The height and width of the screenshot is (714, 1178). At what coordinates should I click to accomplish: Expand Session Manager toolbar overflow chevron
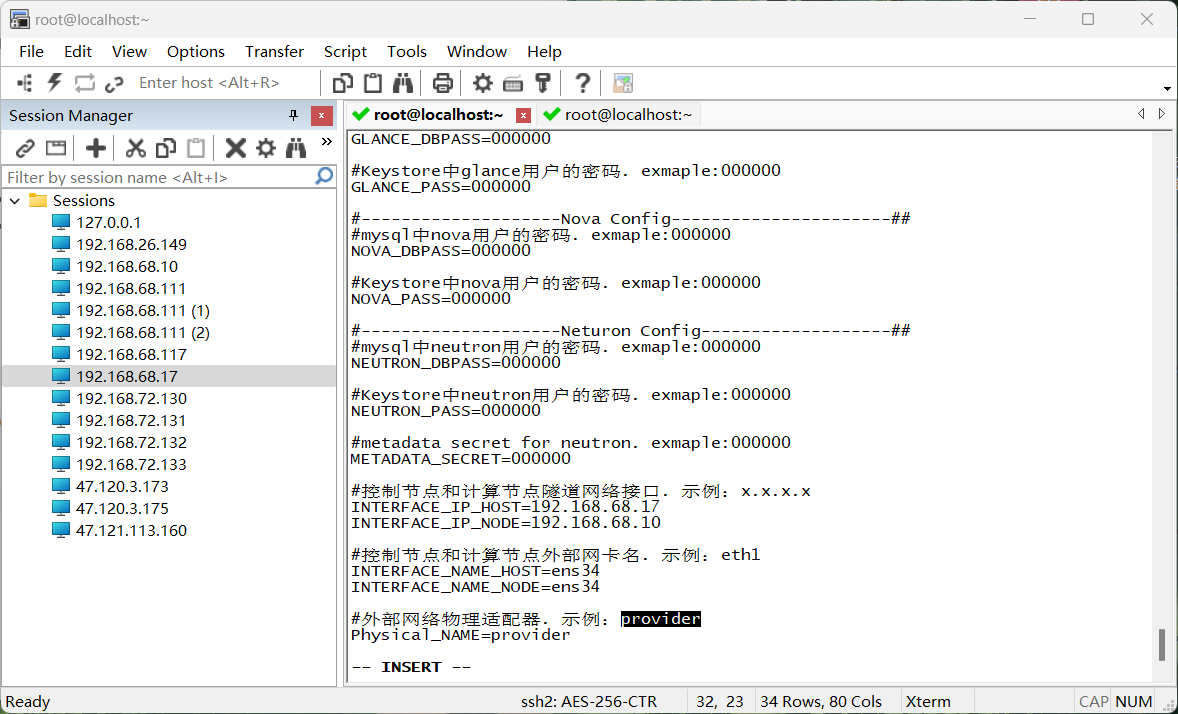pos(326,143)
